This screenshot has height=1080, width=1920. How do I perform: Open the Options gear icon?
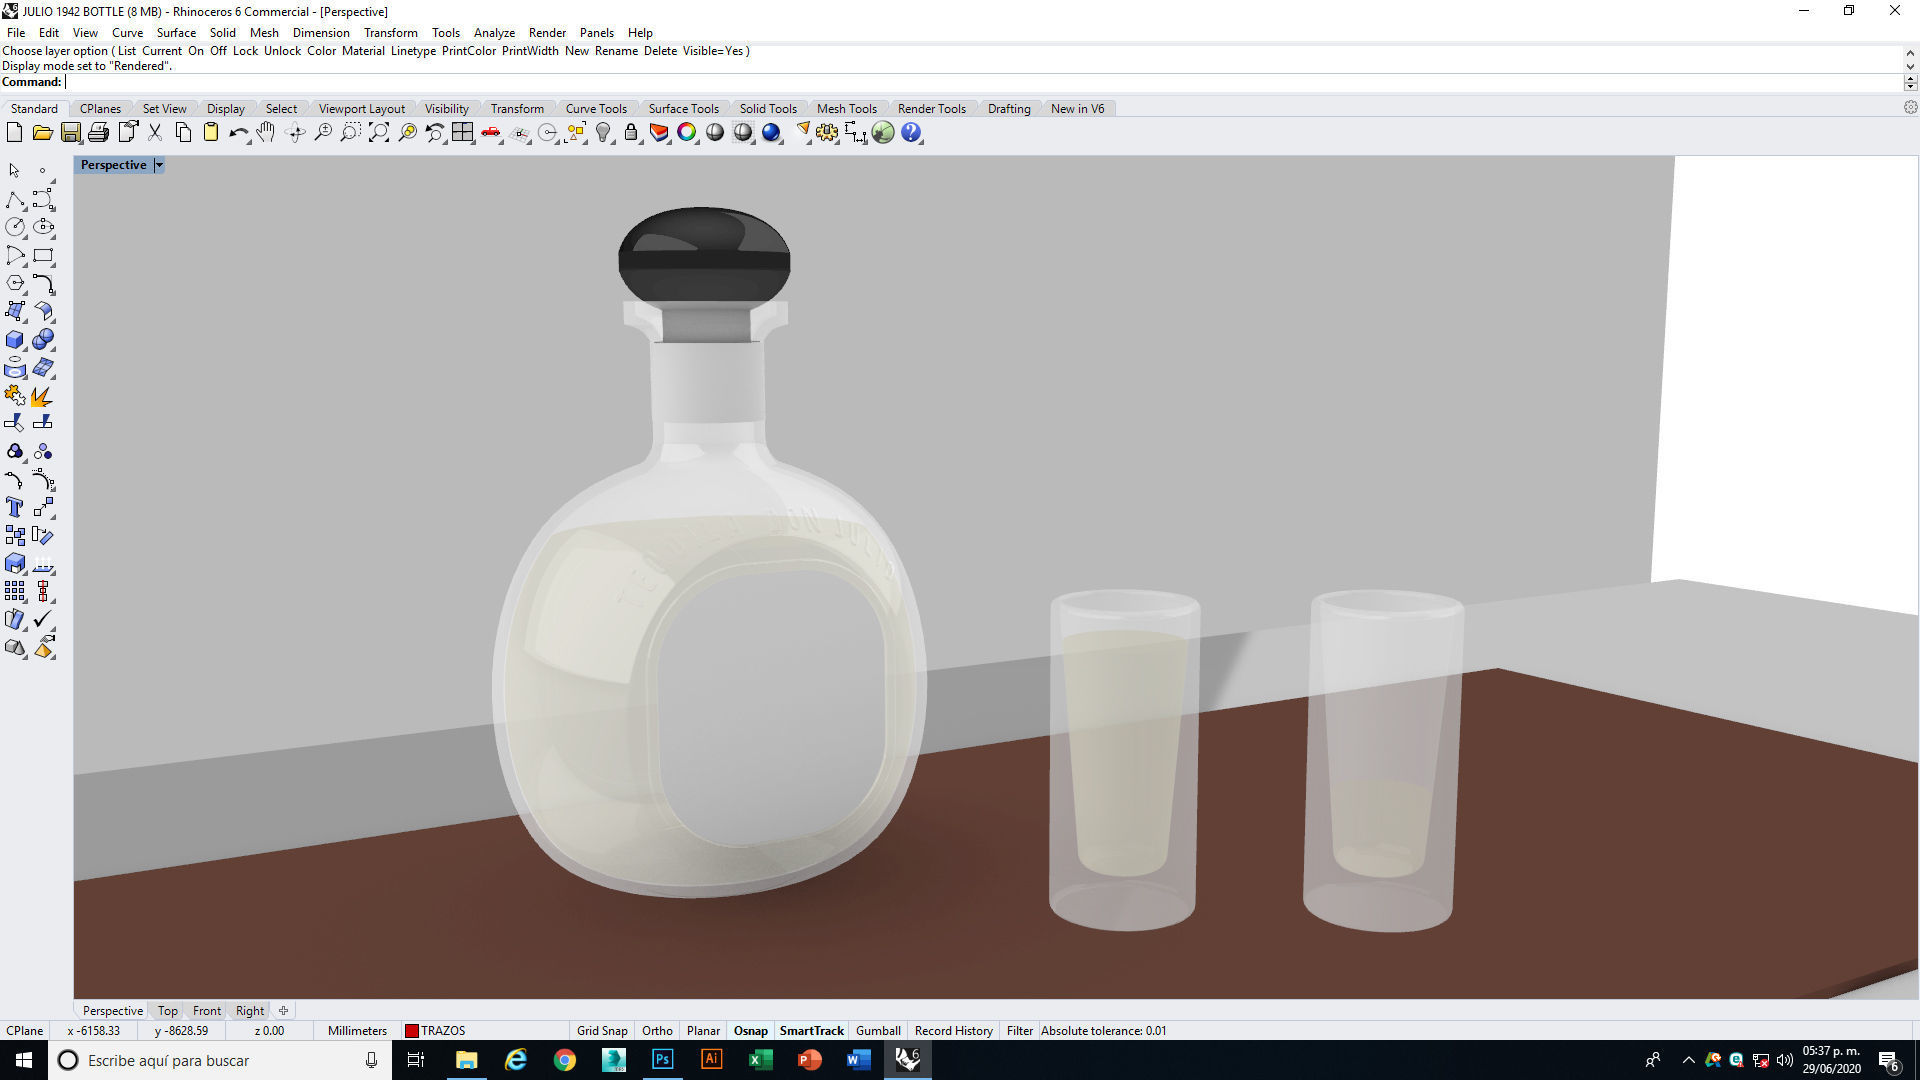tap(827, 133)
